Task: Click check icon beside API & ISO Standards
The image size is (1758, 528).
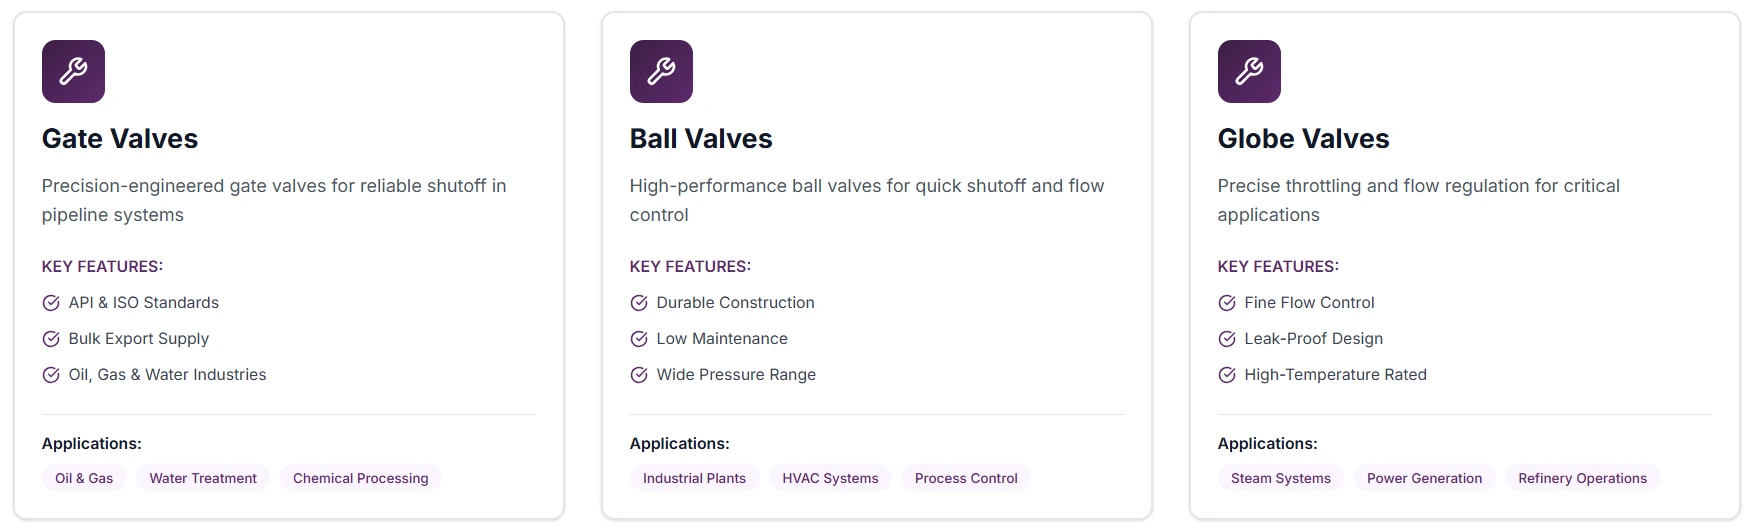Action: click(51, 303)
